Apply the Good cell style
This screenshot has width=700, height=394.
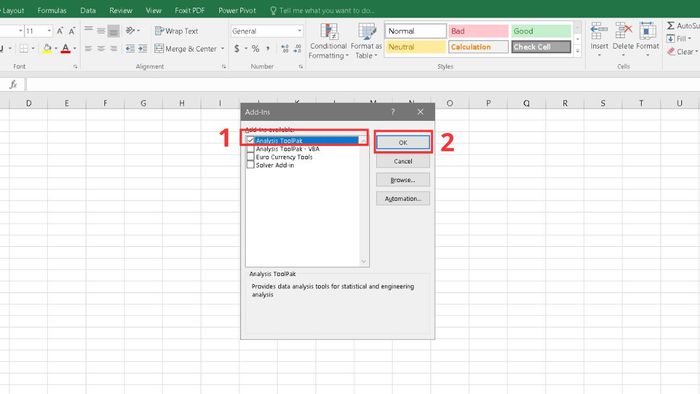[541, 31]
